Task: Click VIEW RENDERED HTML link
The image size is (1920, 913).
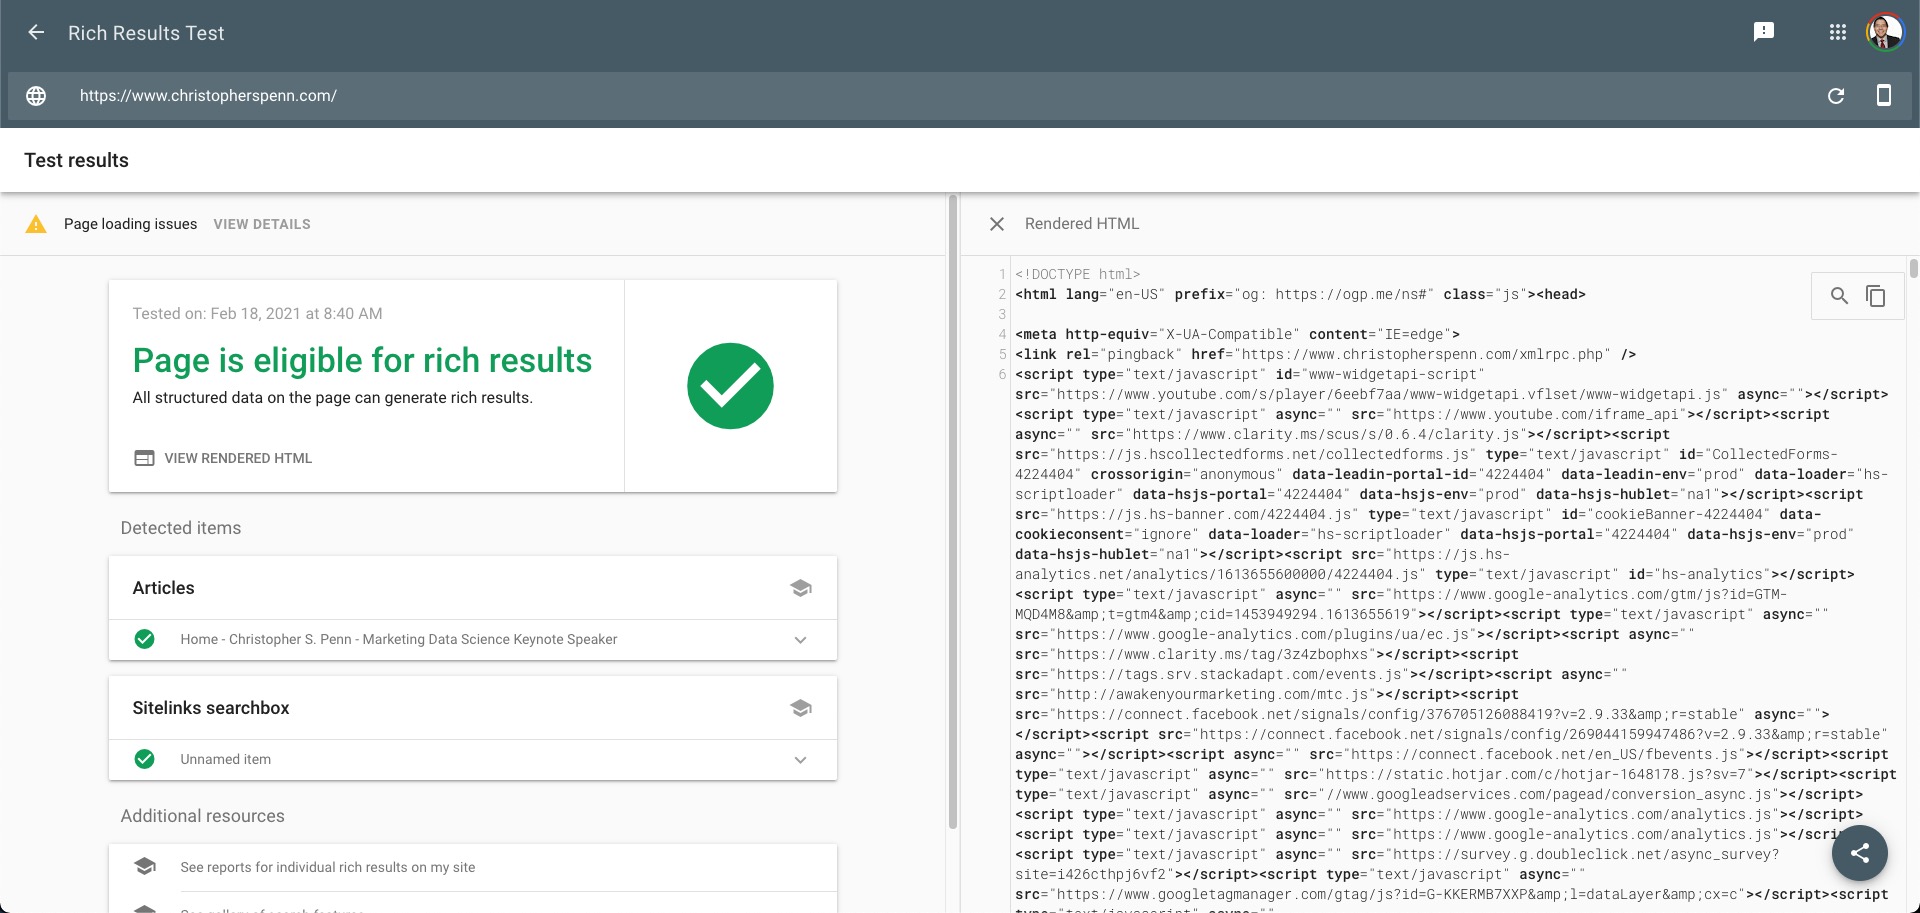Action: 238,458
